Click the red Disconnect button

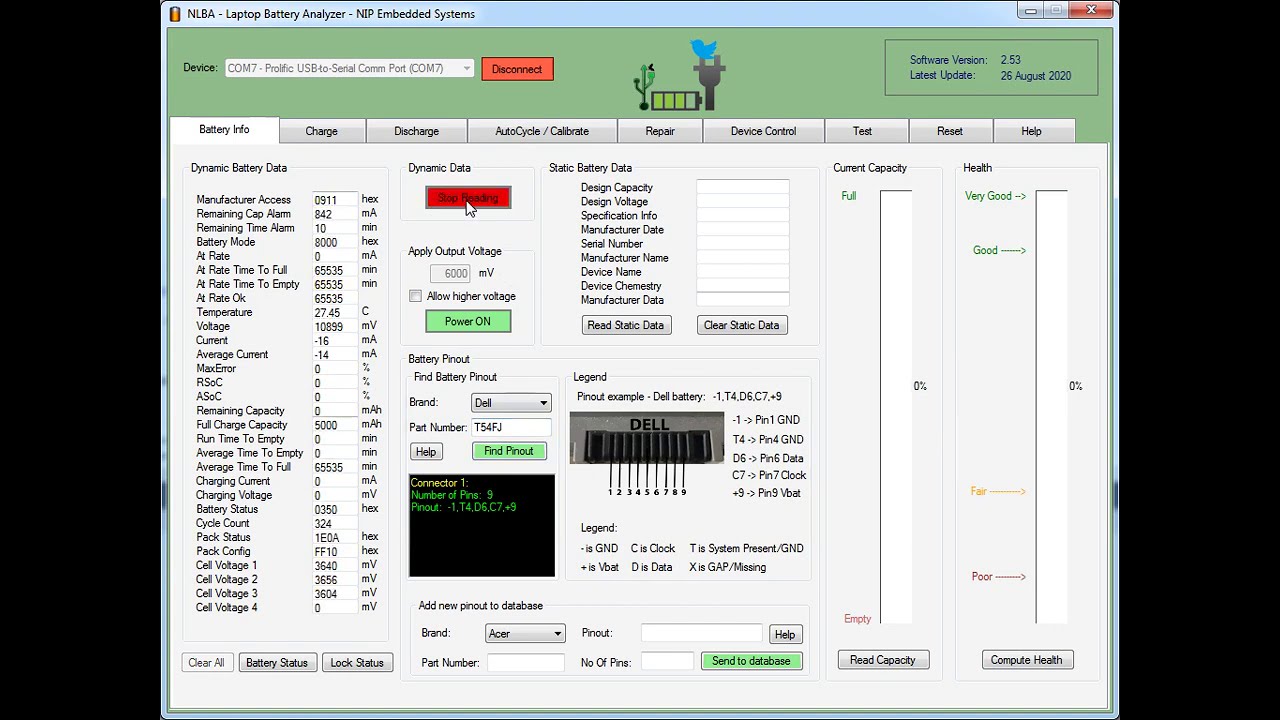(517, 69)
